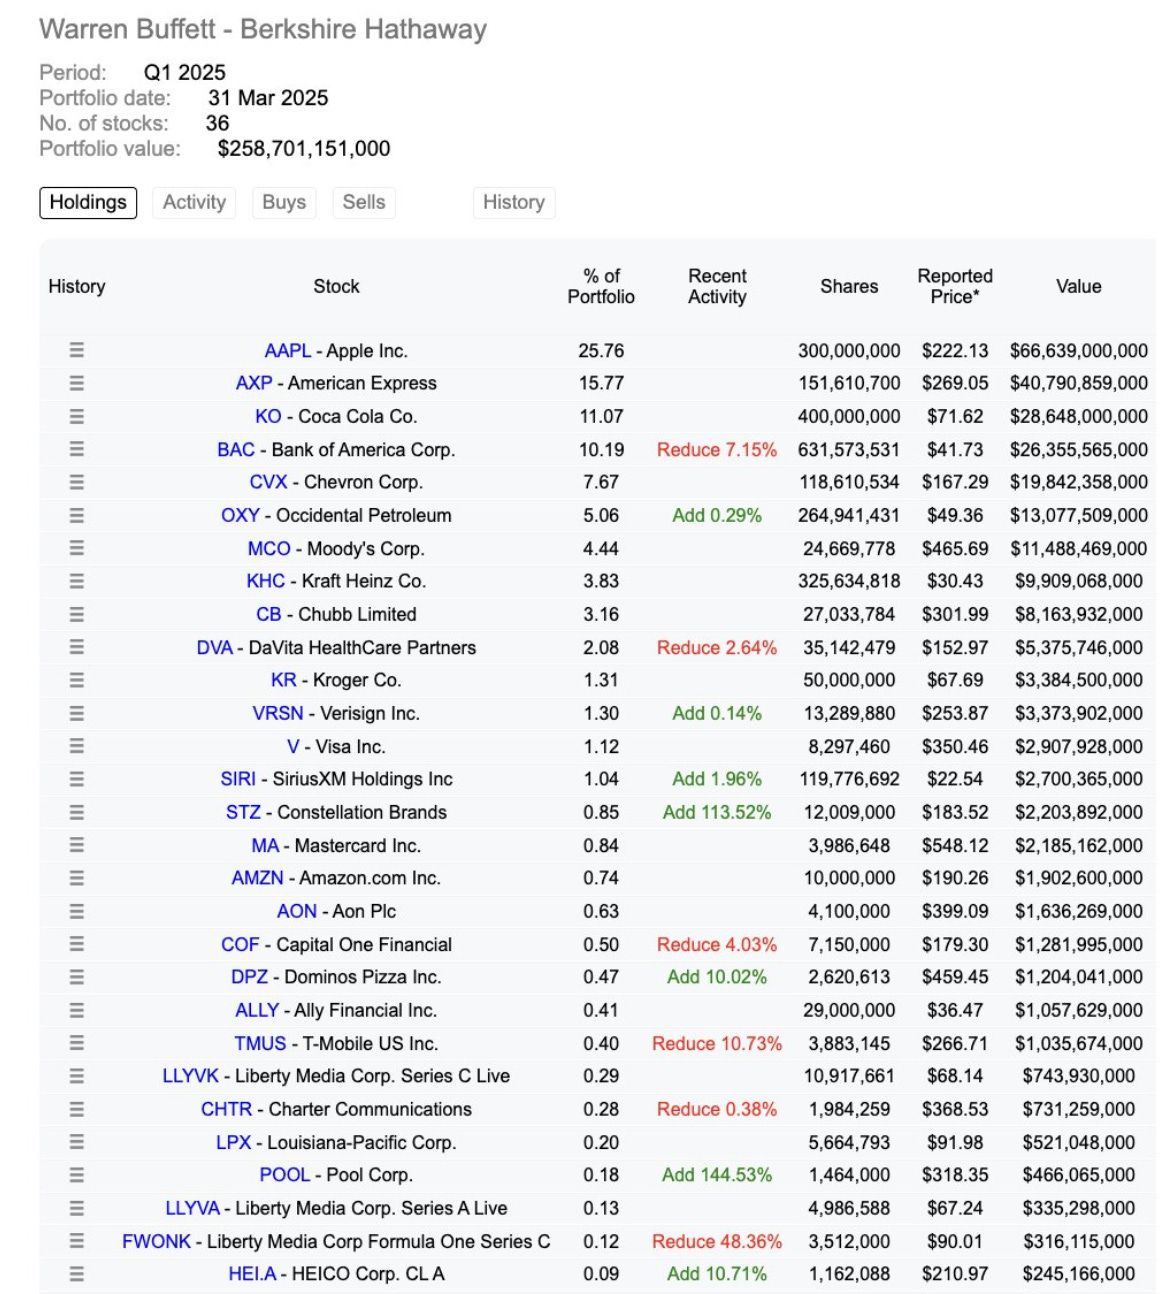Viewport: 1164px width, 1294px height.
Task: Open history icon for MCO Moody's row
Action: coord(77,548)
